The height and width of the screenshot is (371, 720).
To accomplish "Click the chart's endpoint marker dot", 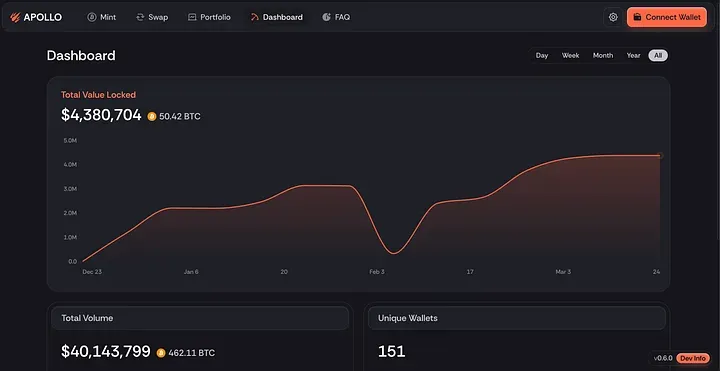I will click(660, 156).
